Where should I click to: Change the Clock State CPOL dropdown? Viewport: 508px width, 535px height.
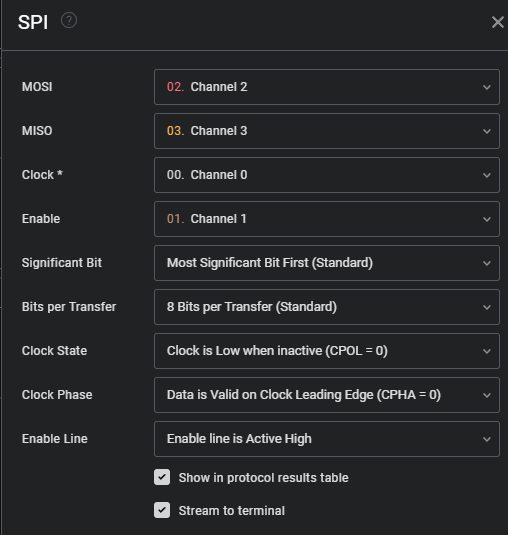point(327,351)
